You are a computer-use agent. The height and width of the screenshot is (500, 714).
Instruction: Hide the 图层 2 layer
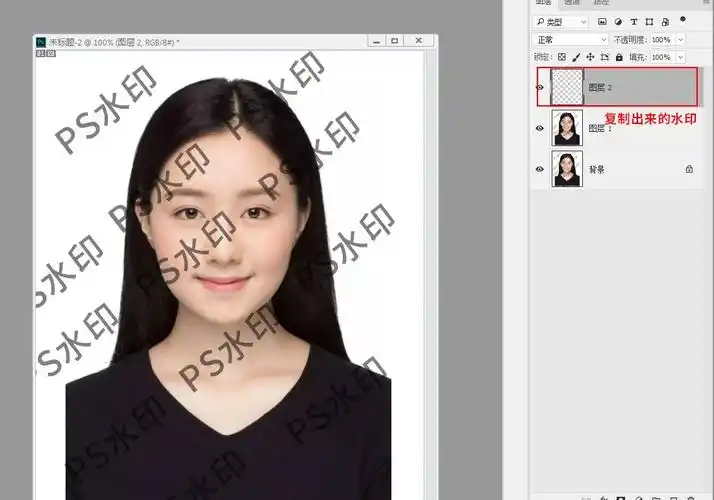540,88
